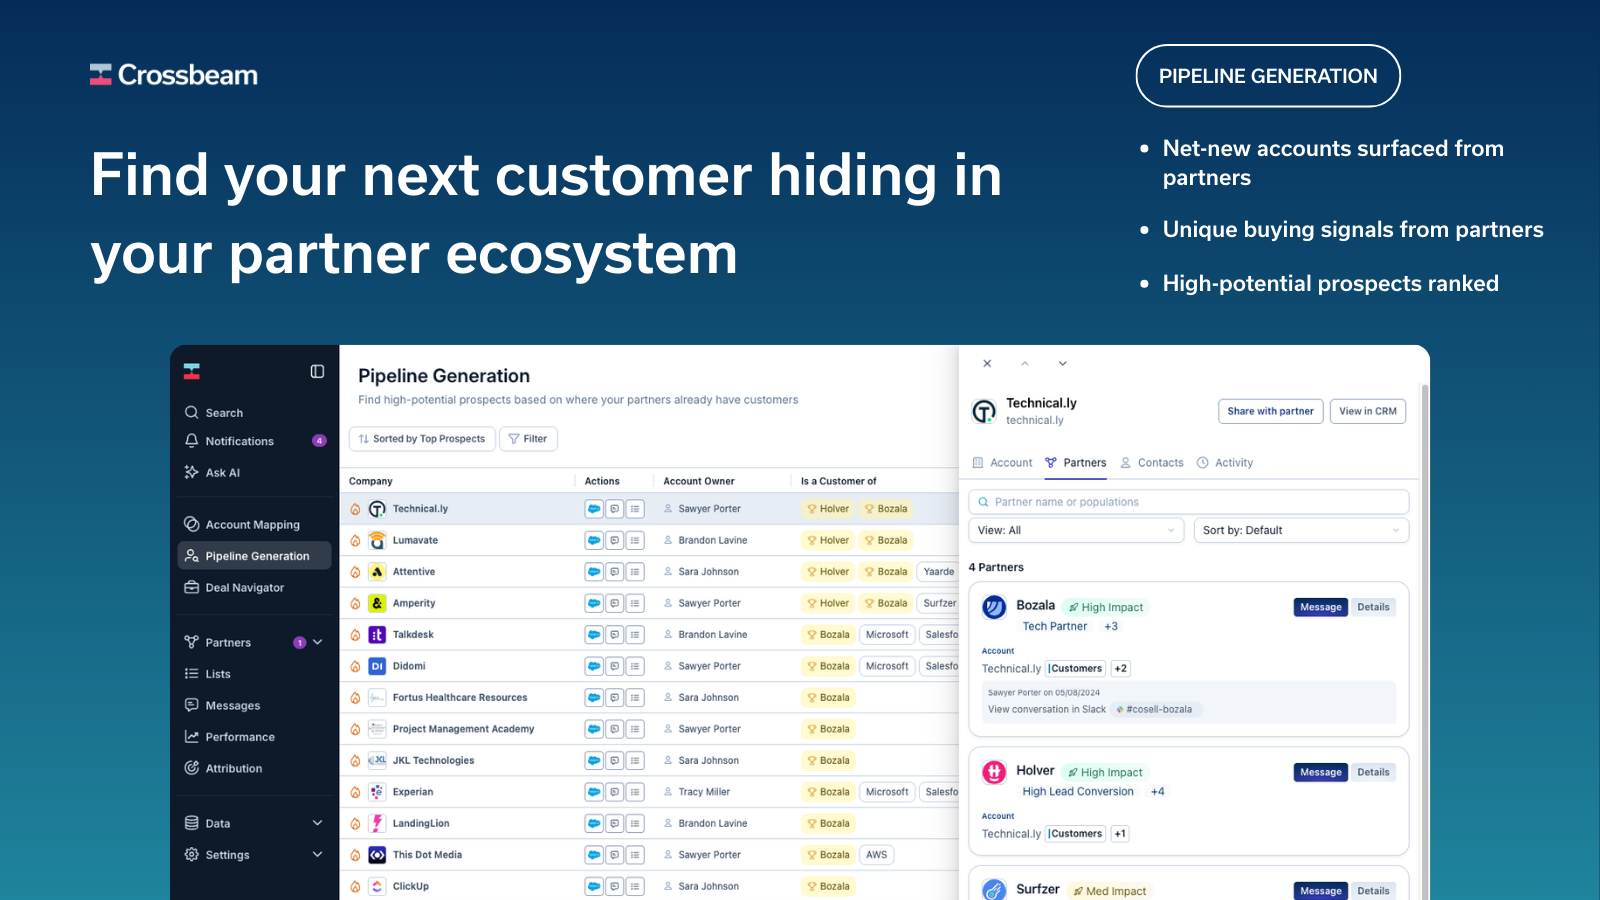Click Message button on Bozala card
1600x900 pixels.
[x=1321, y=607]
